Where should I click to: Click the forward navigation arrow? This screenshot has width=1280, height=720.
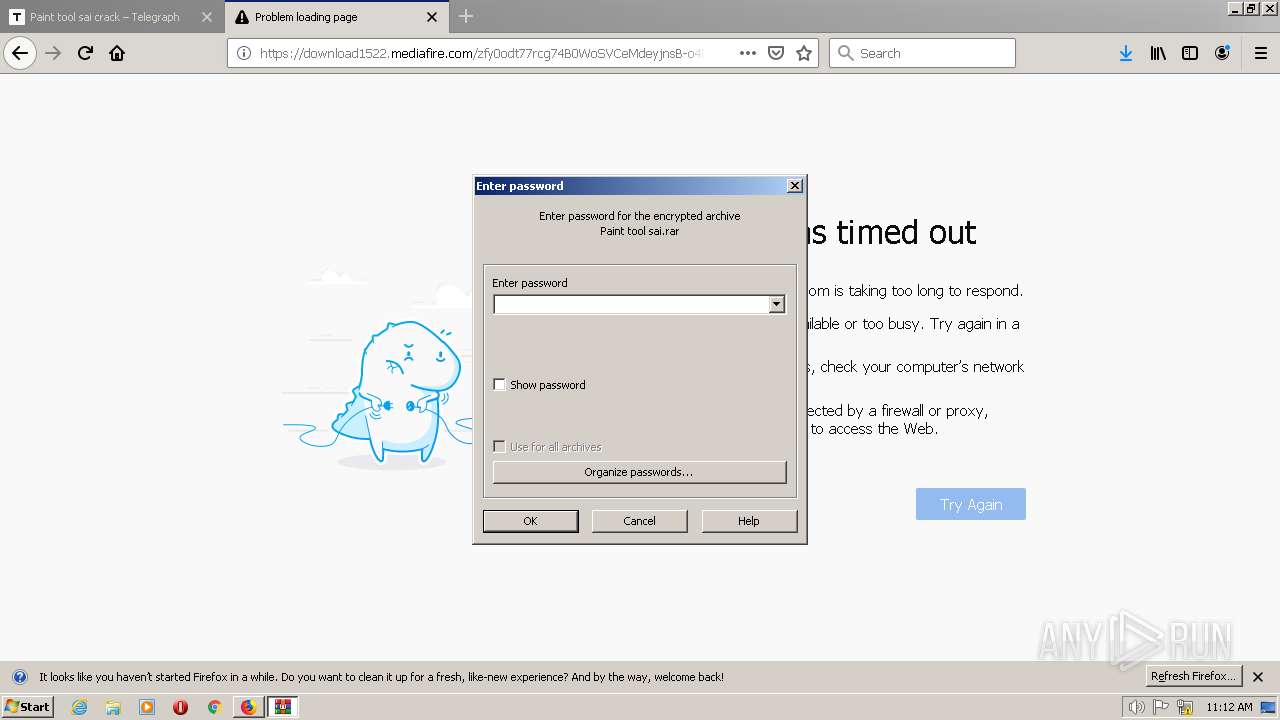coord(53,53)
